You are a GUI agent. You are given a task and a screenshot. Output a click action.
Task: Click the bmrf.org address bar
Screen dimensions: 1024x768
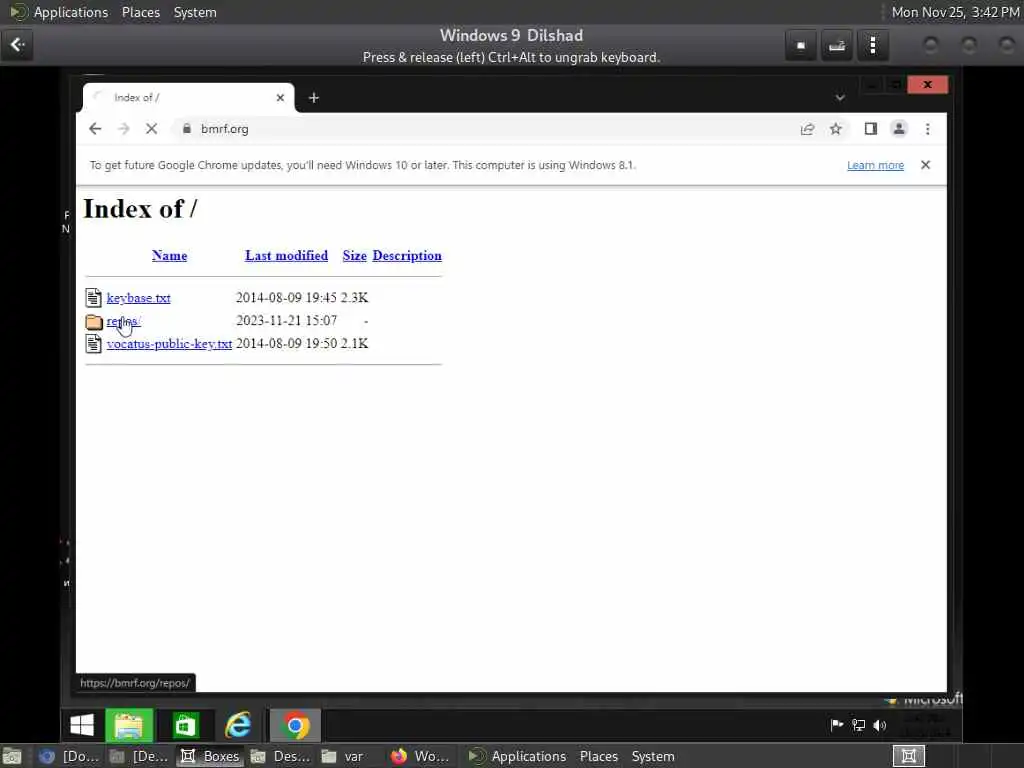[x=490, y=129]
